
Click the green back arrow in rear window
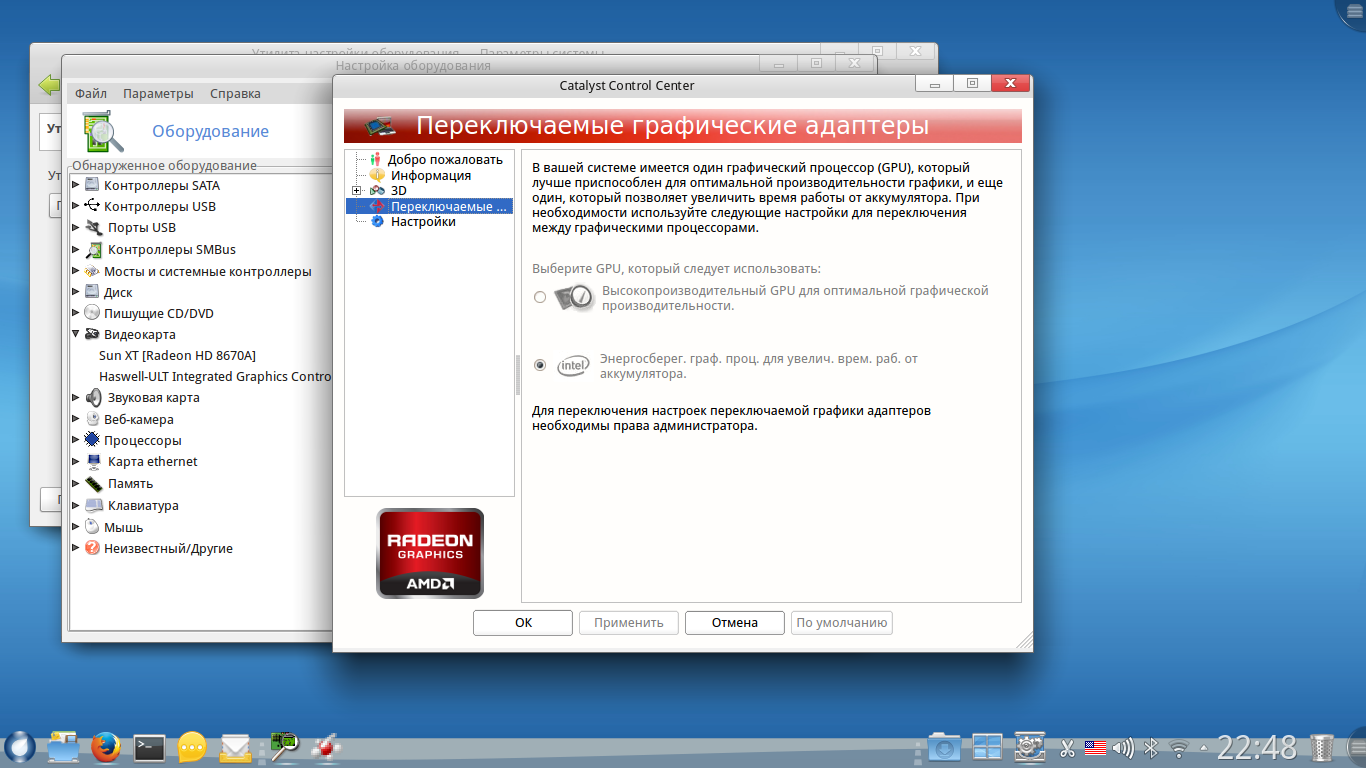(x=49, y=86)
